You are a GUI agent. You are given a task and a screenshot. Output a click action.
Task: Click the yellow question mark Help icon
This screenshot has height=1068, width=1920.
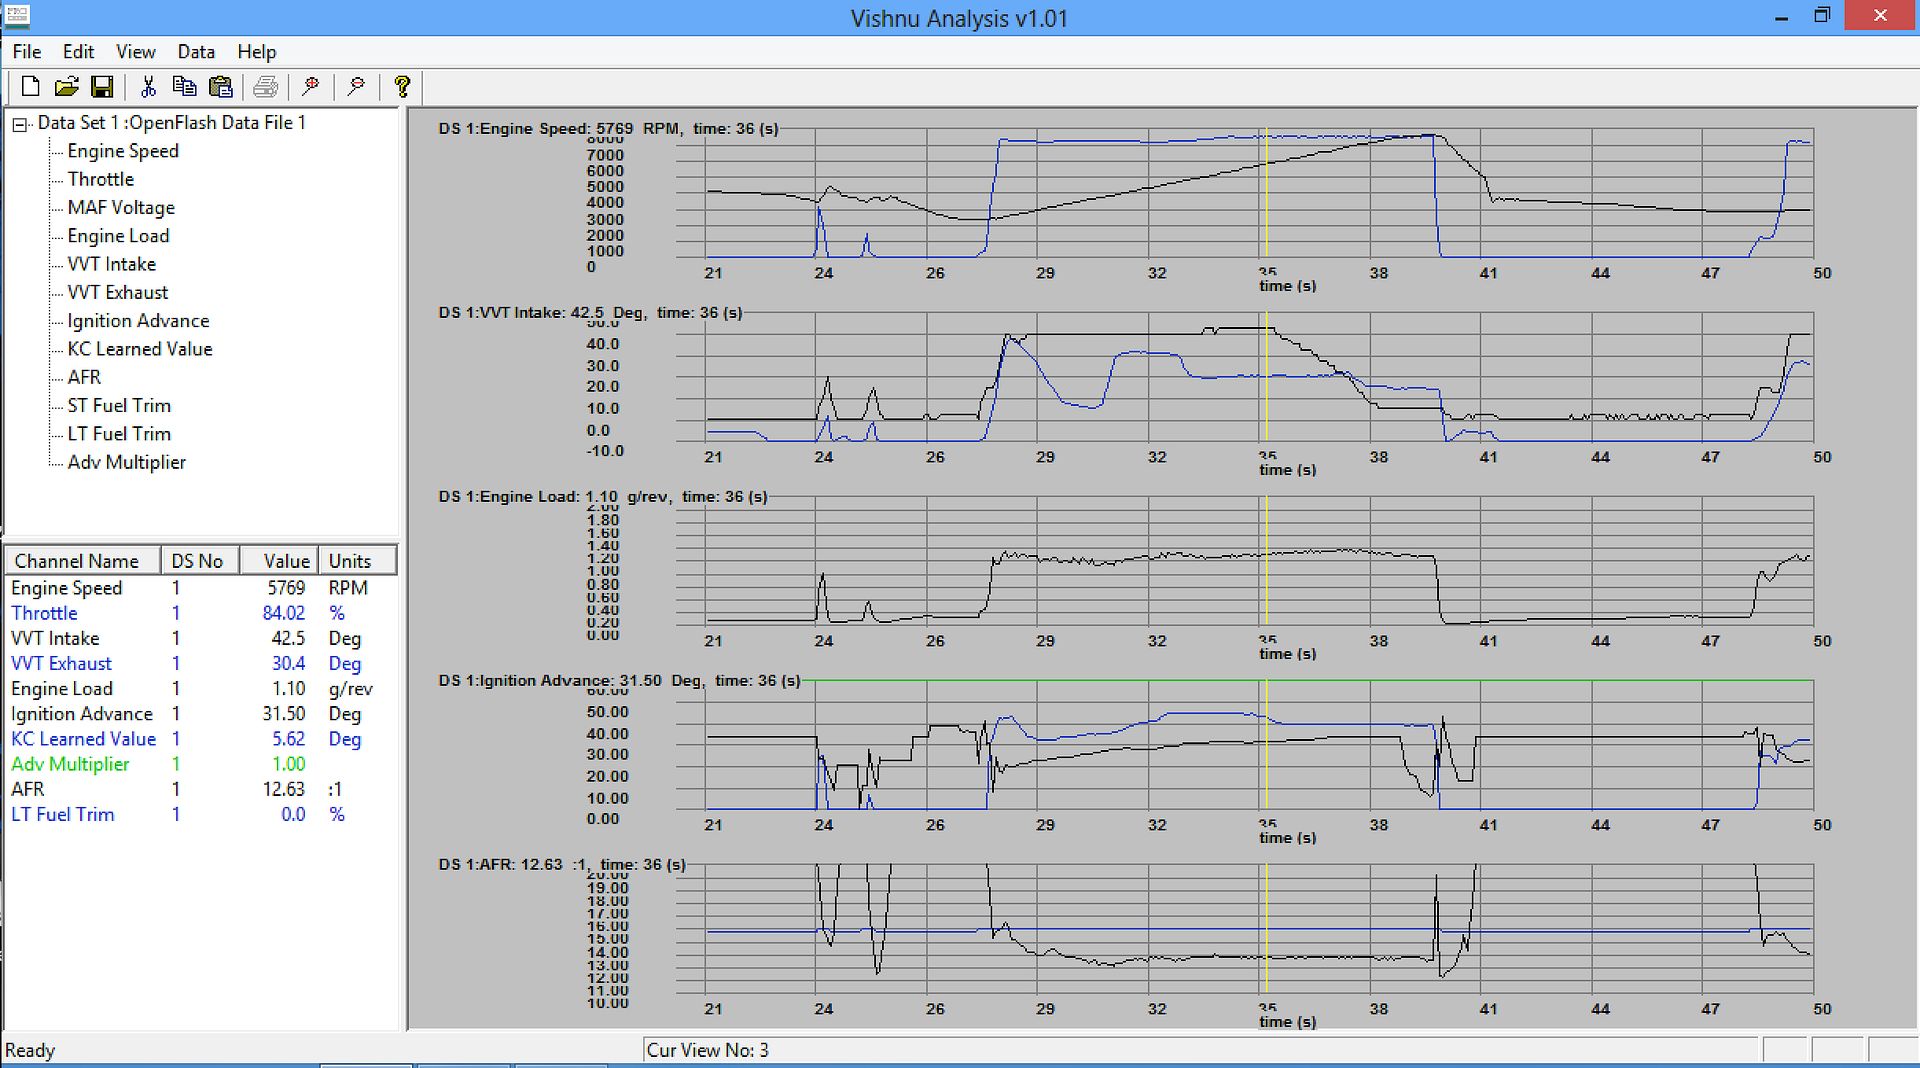click(402, 87)
